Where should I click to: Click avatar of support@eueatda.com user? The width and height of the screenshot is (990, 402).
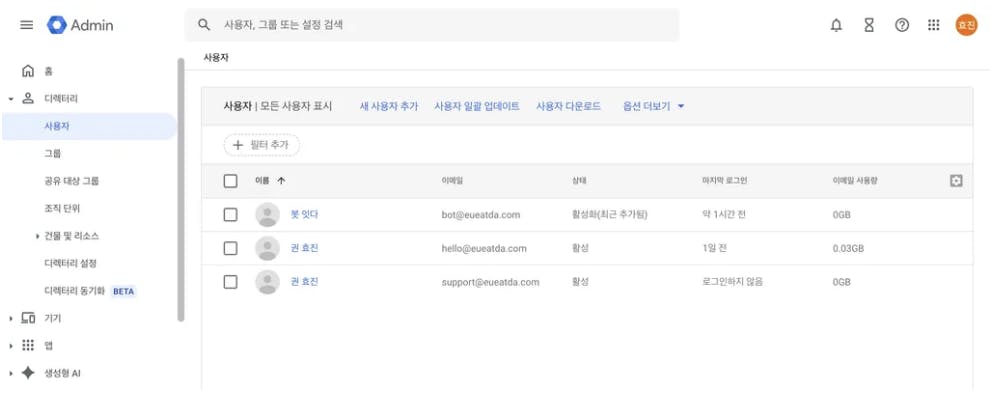(x=268, y=282)
